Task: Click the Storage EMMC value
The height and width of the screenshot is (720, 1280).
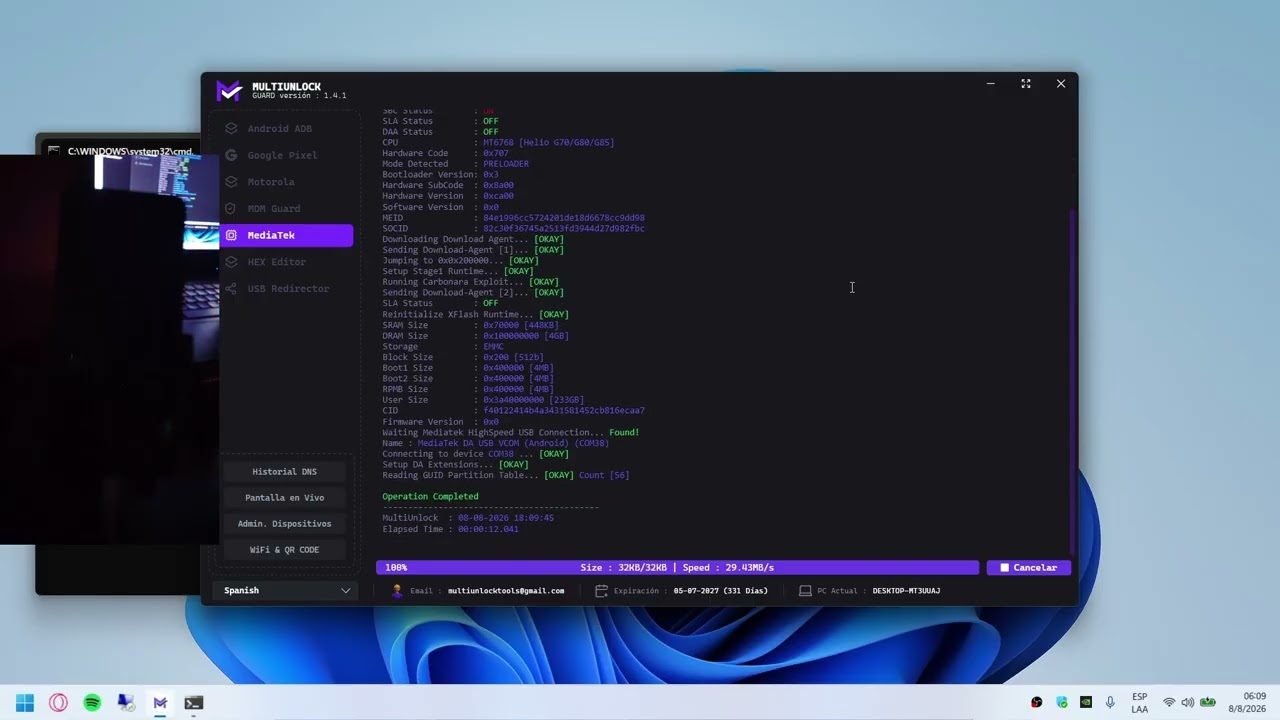Action: tap(493, 347)
